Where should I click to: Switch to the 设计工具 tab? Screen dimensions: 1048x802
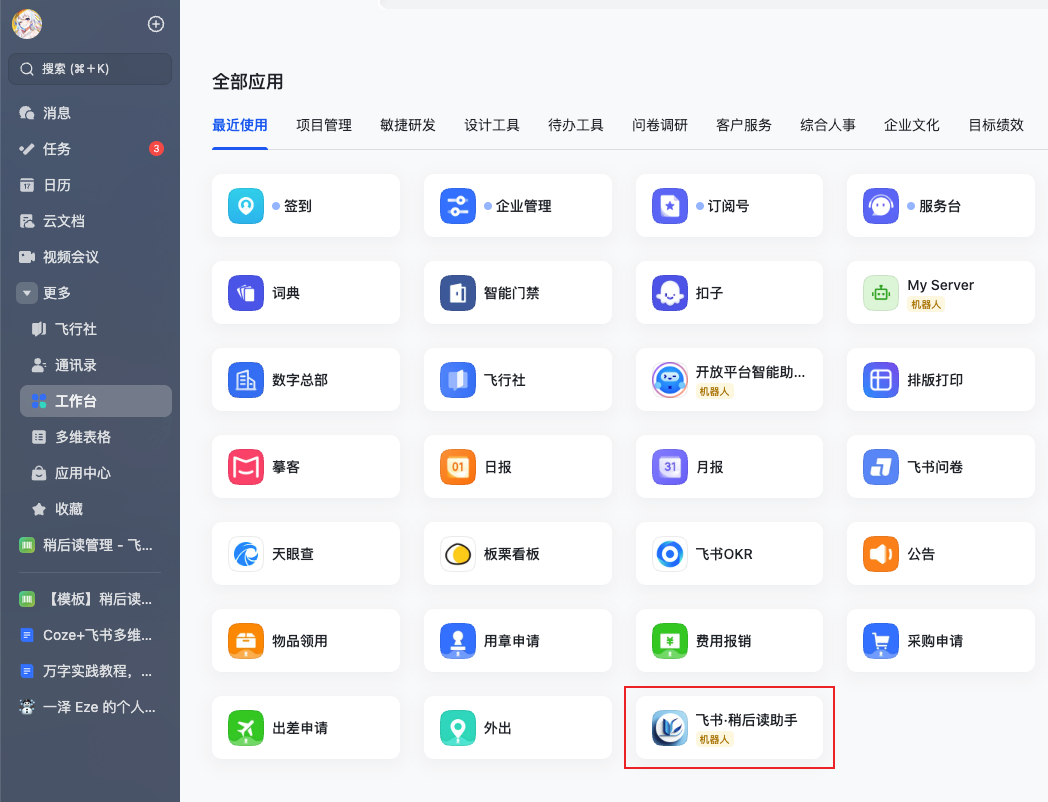point(492,125)
